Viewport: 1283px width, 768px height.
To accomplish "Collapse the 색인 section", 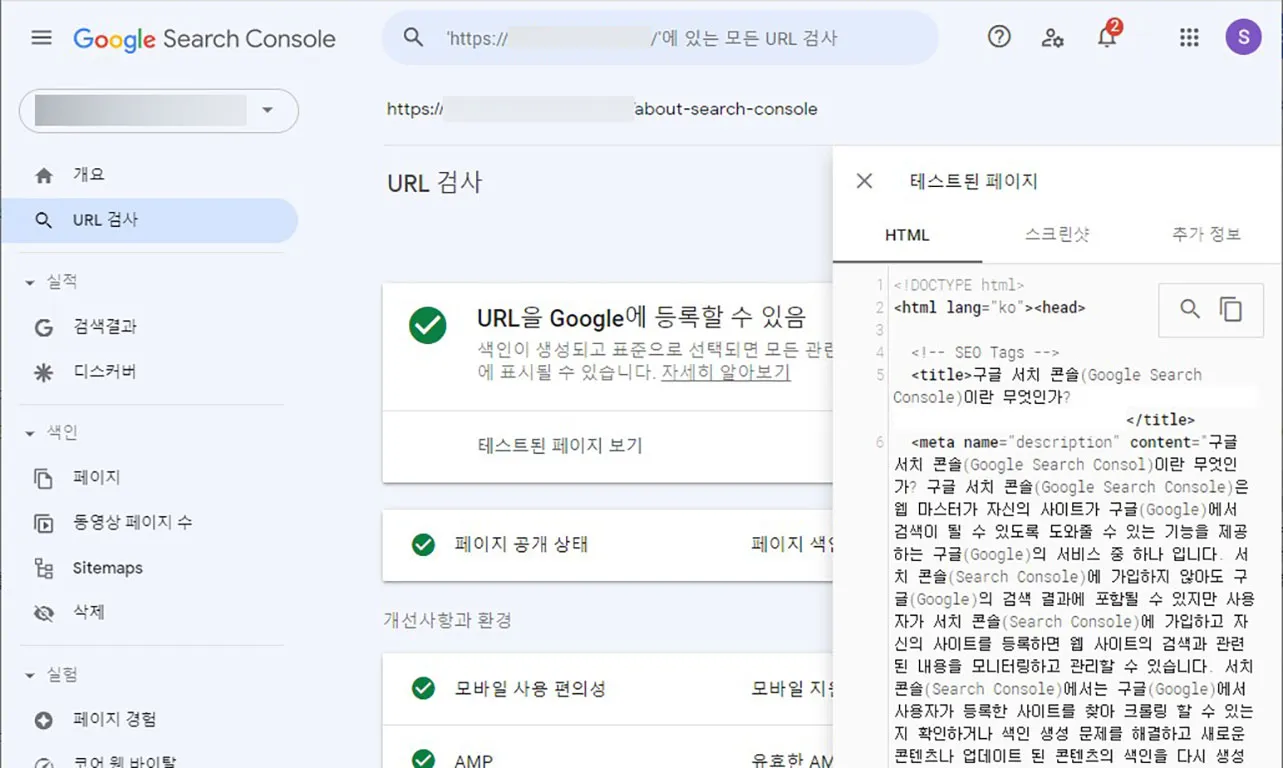I will click(x=30, y=434).
